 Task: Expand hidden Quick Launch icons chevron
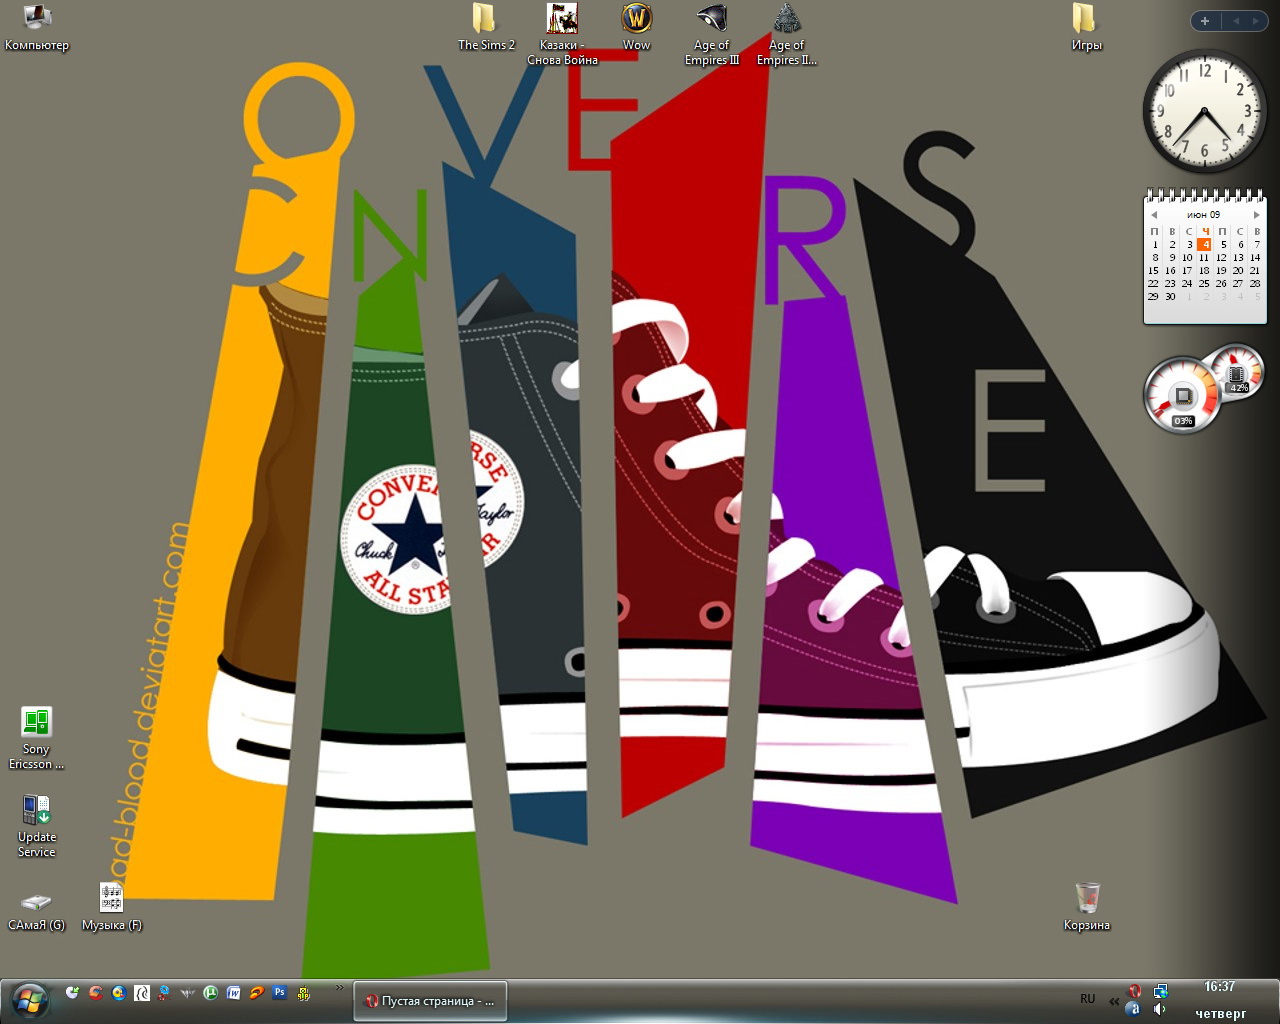pos(340,988)
